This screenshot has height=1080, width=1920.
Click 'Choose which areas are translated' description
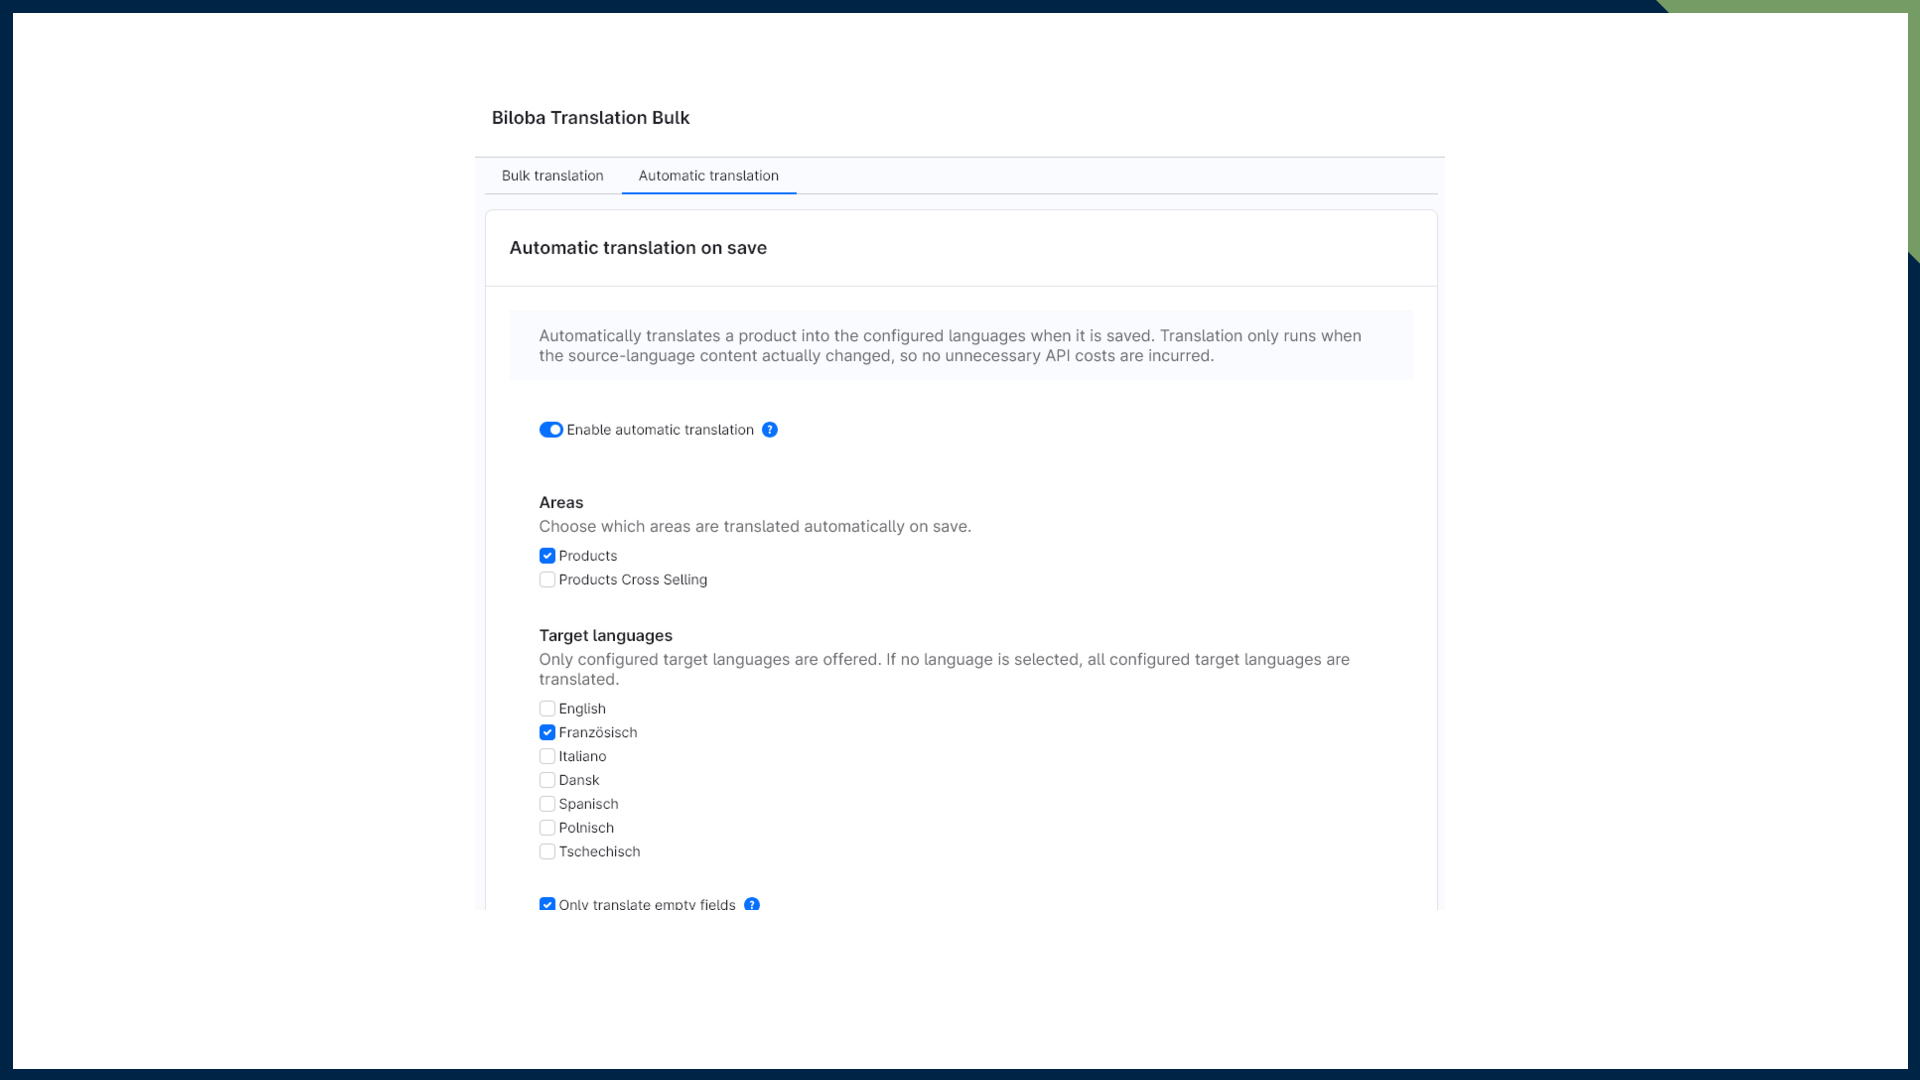755,527
